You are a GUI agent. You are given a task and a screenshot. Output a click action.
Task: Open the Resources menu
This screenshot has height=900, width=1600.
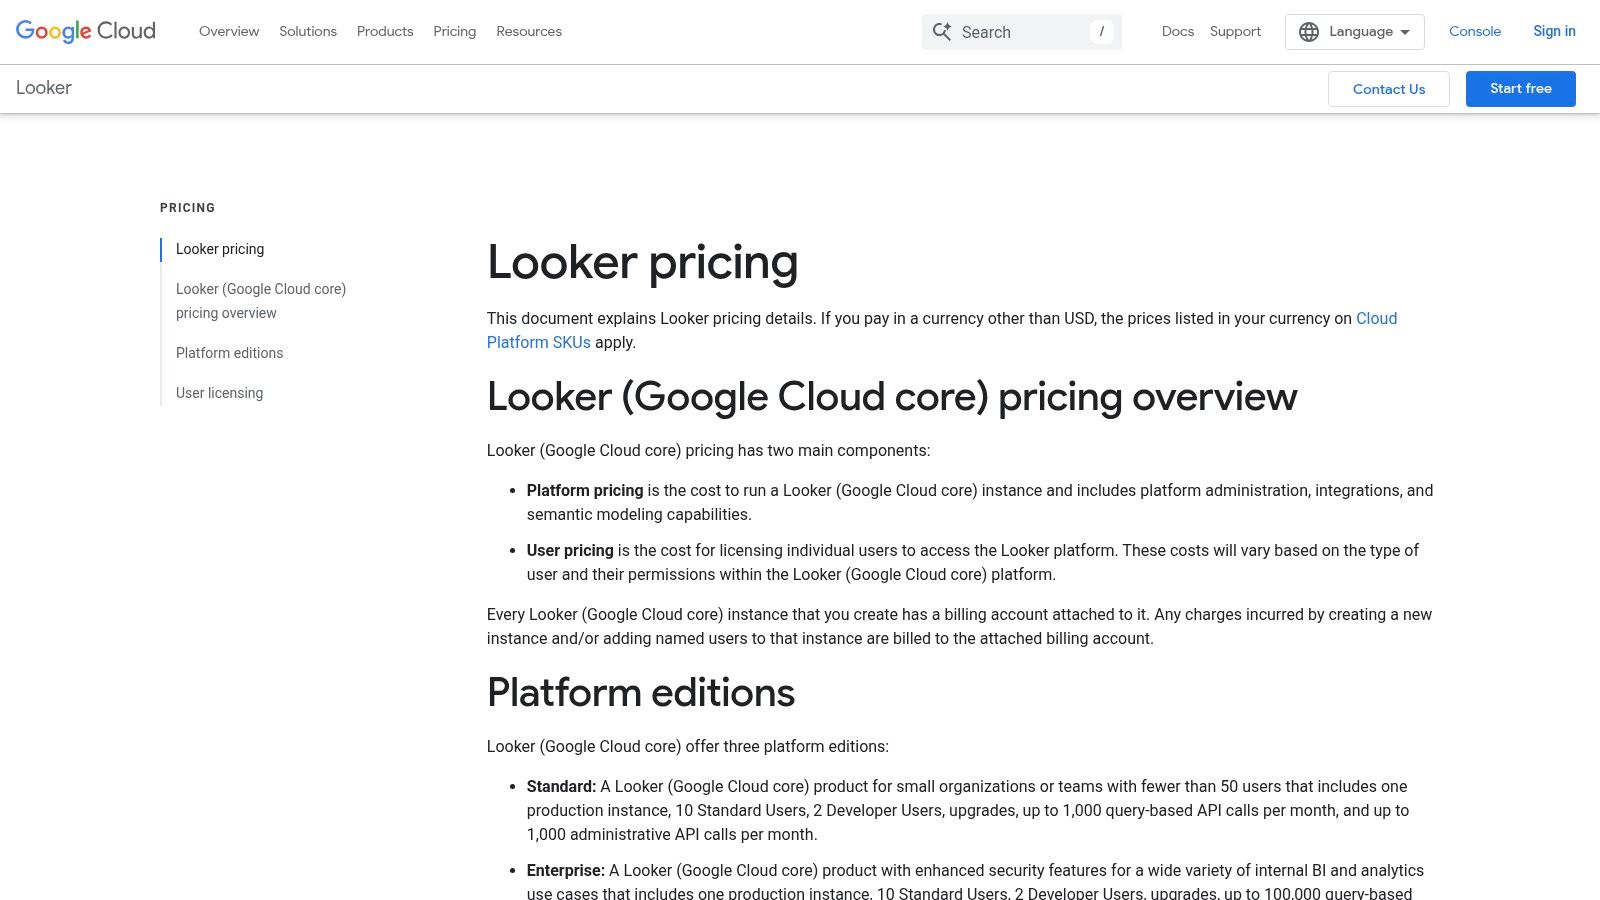click(x=529, y=31)
